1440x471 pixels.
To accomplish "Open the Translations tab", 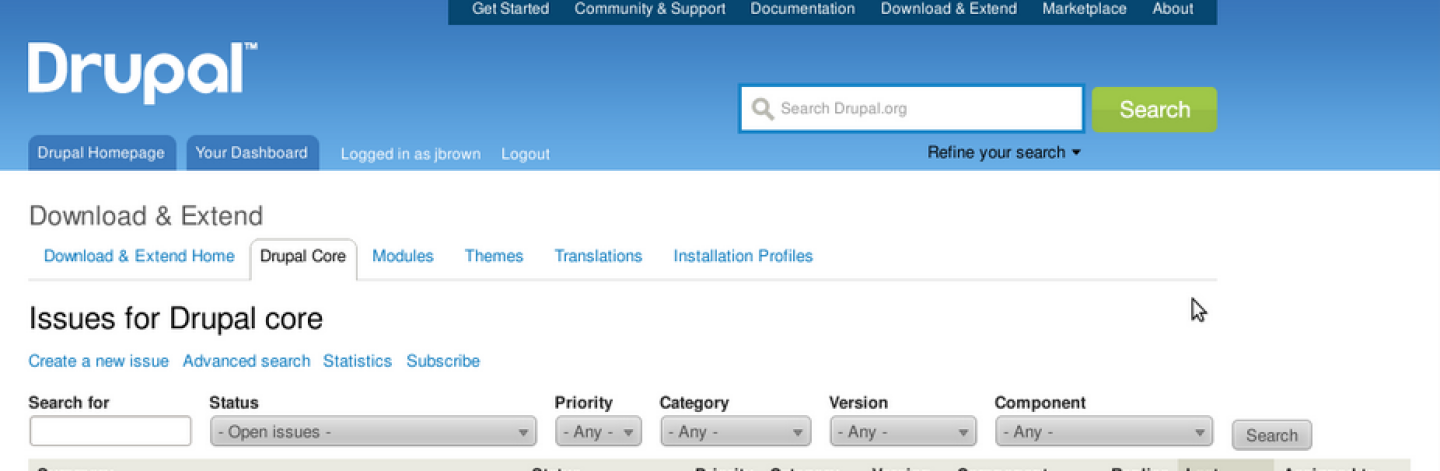I will pyautogui.click(x=598, y=256).
